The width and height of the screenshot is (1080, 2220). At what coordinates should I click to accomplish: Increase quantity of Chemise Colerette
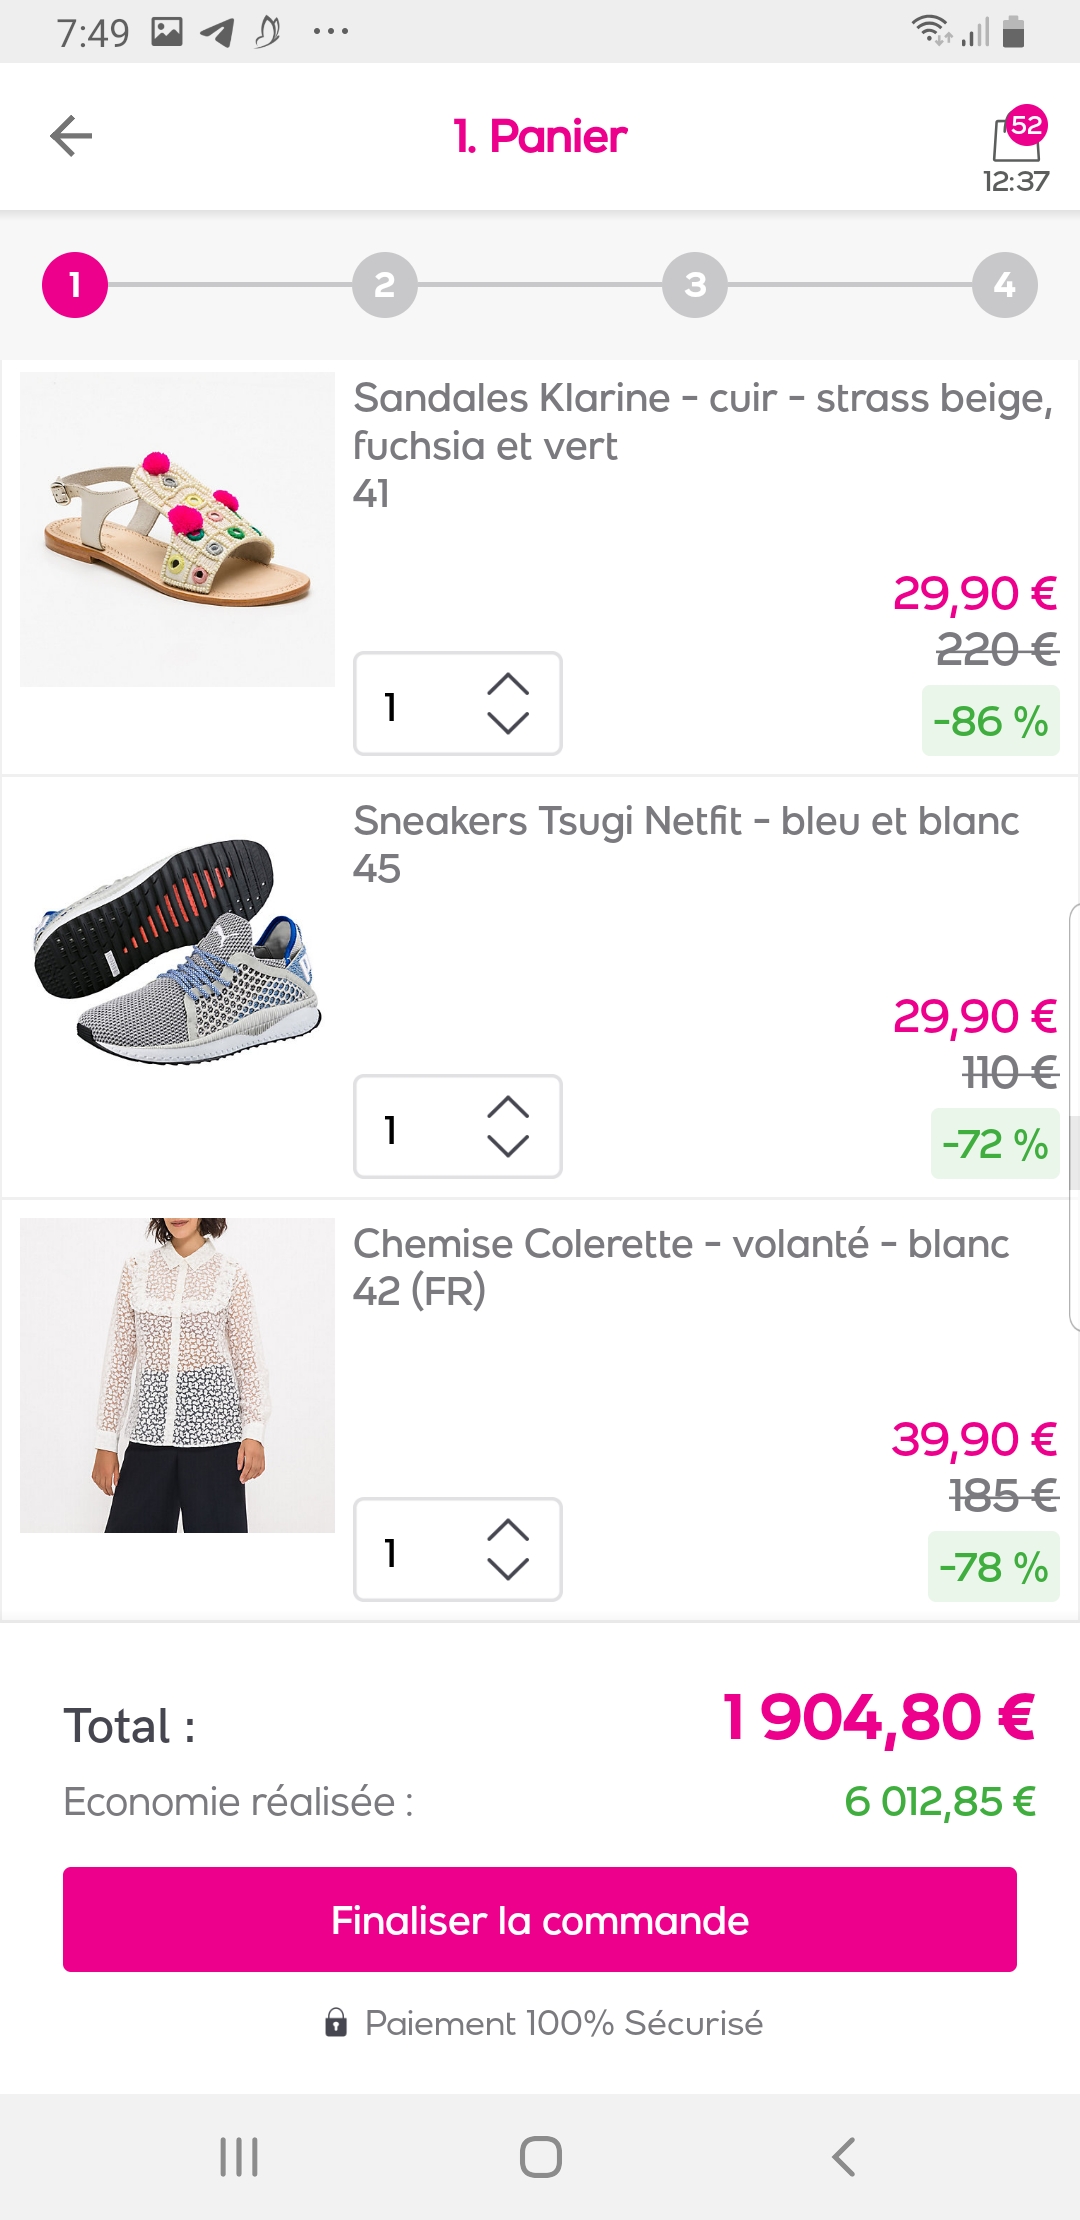pos(508,1530)
